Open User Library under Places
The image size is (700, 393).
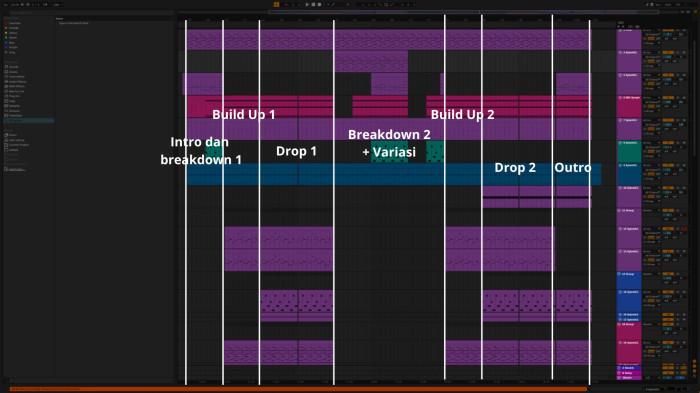pyautogui.click(x=15, y=140)
